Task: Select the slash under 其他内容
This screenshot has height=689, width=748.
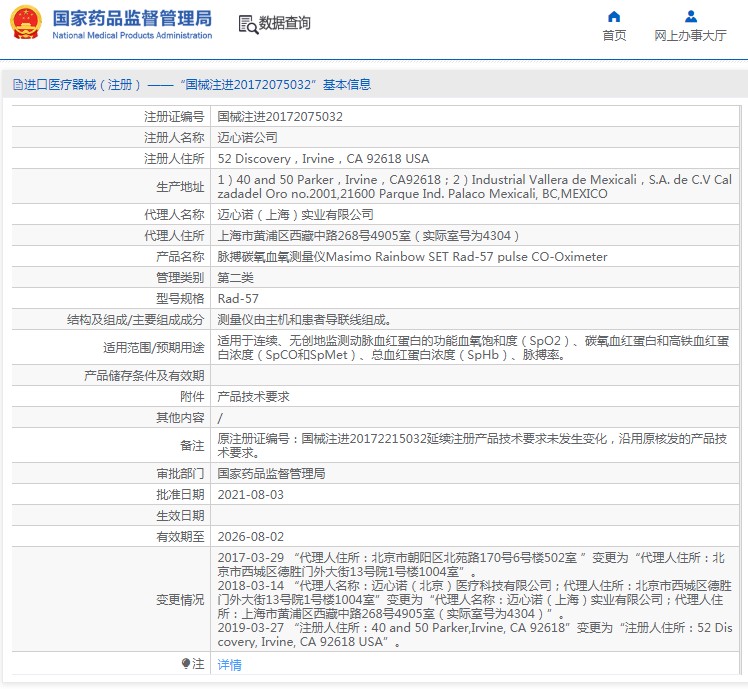Action: pos(220,418)
